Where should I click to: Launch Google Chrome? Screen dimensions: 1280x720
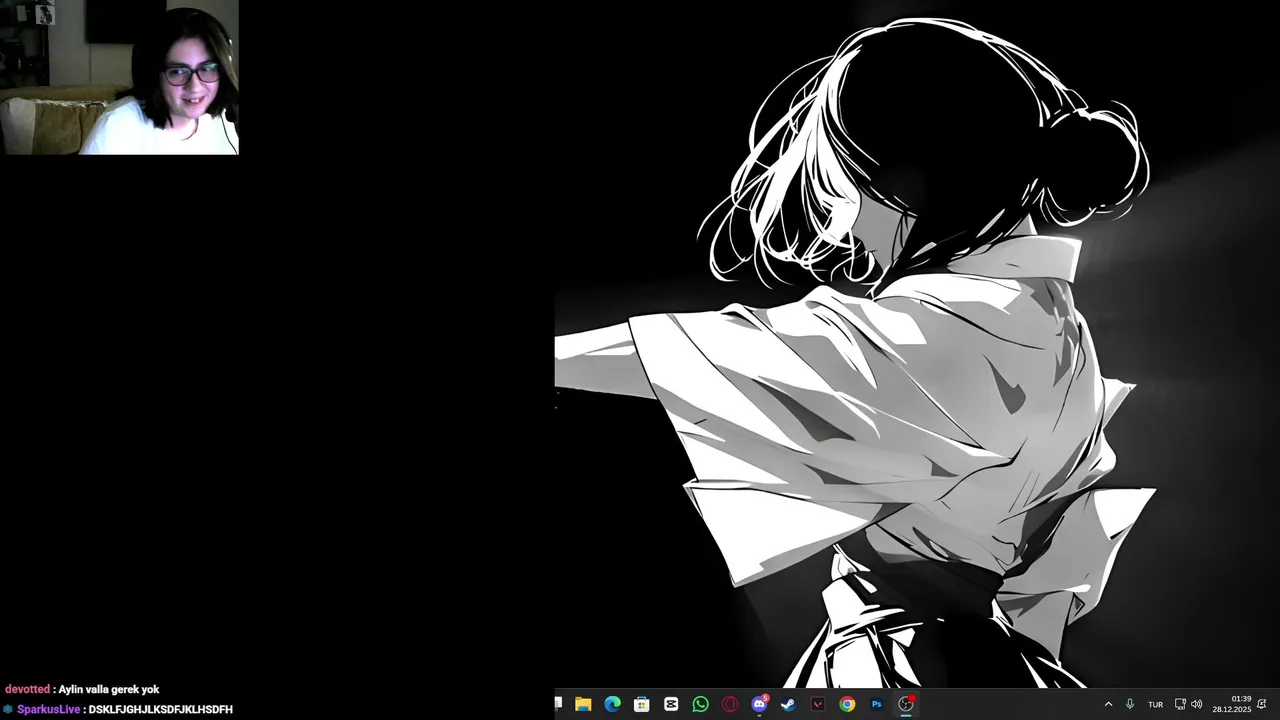[x=847, y=704]
